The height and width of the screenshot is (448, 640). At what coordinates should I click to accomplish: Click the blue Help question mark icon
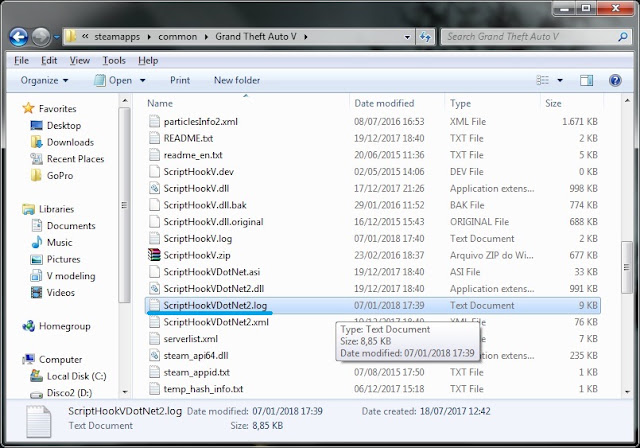click(x=615, y=80)
